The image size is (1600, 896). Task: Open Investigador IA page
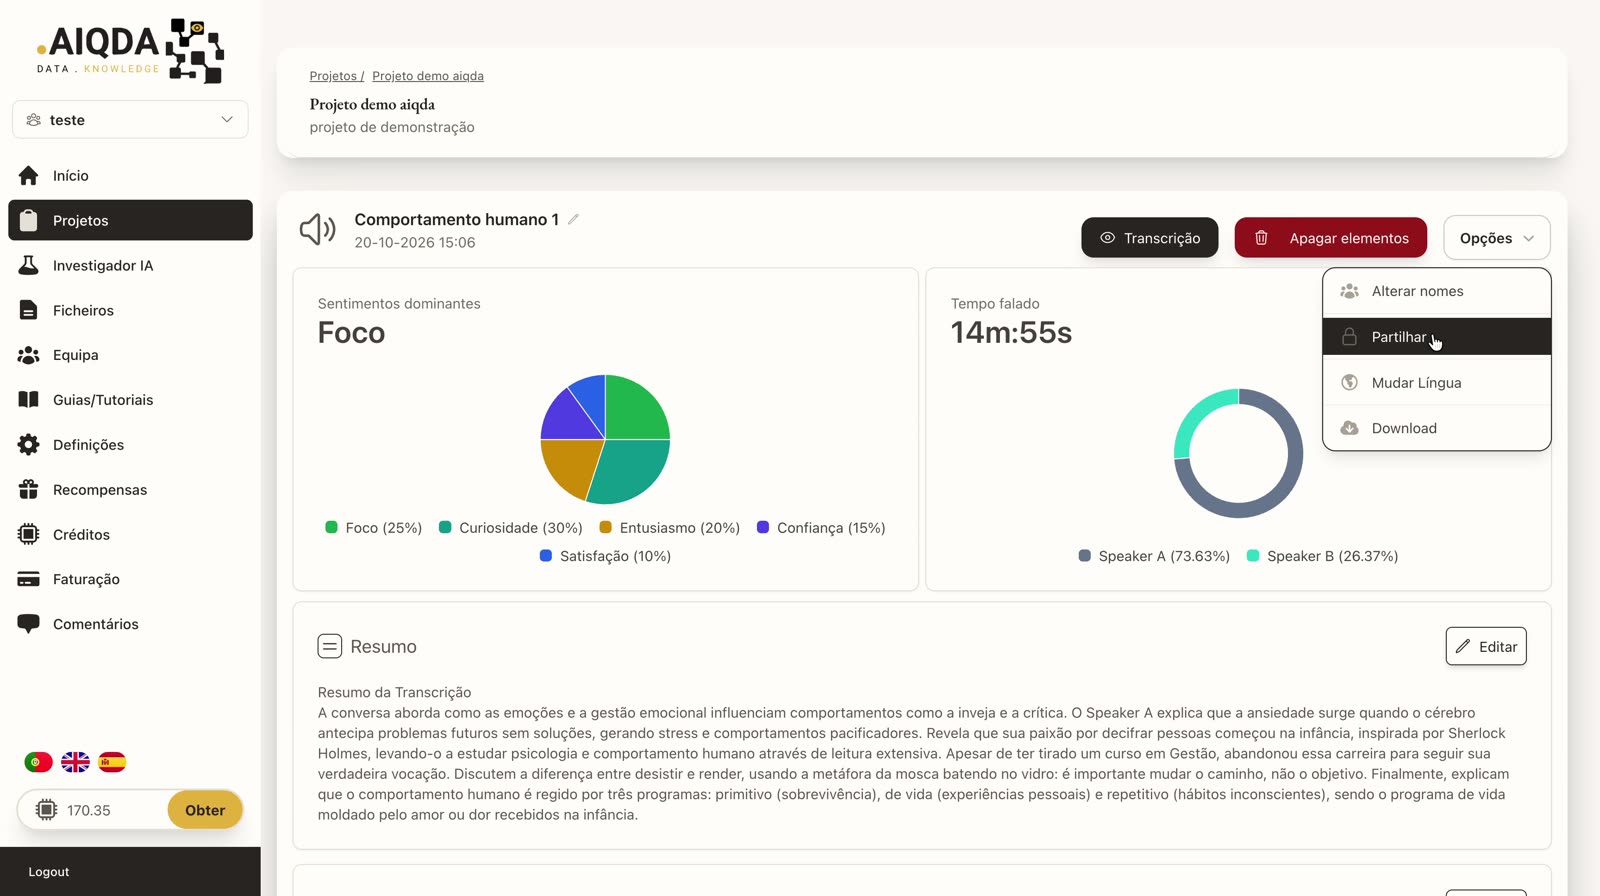(130, 265)
